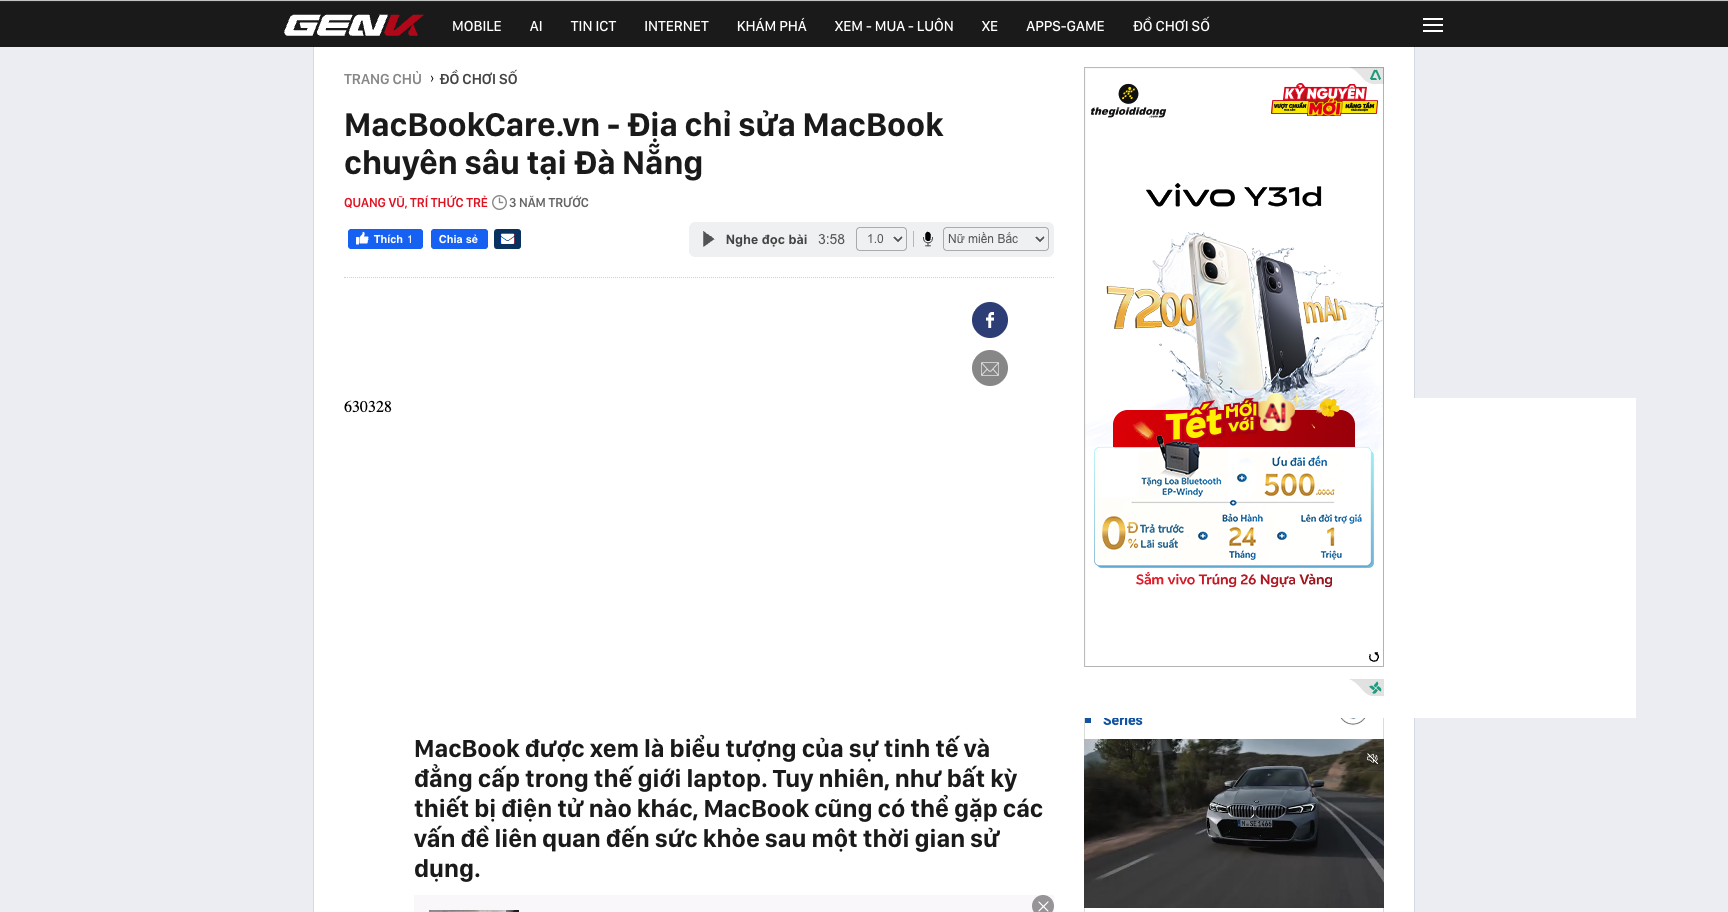Click the microphone voice icon
1728x912 pixels.
[x=927, y=239]
